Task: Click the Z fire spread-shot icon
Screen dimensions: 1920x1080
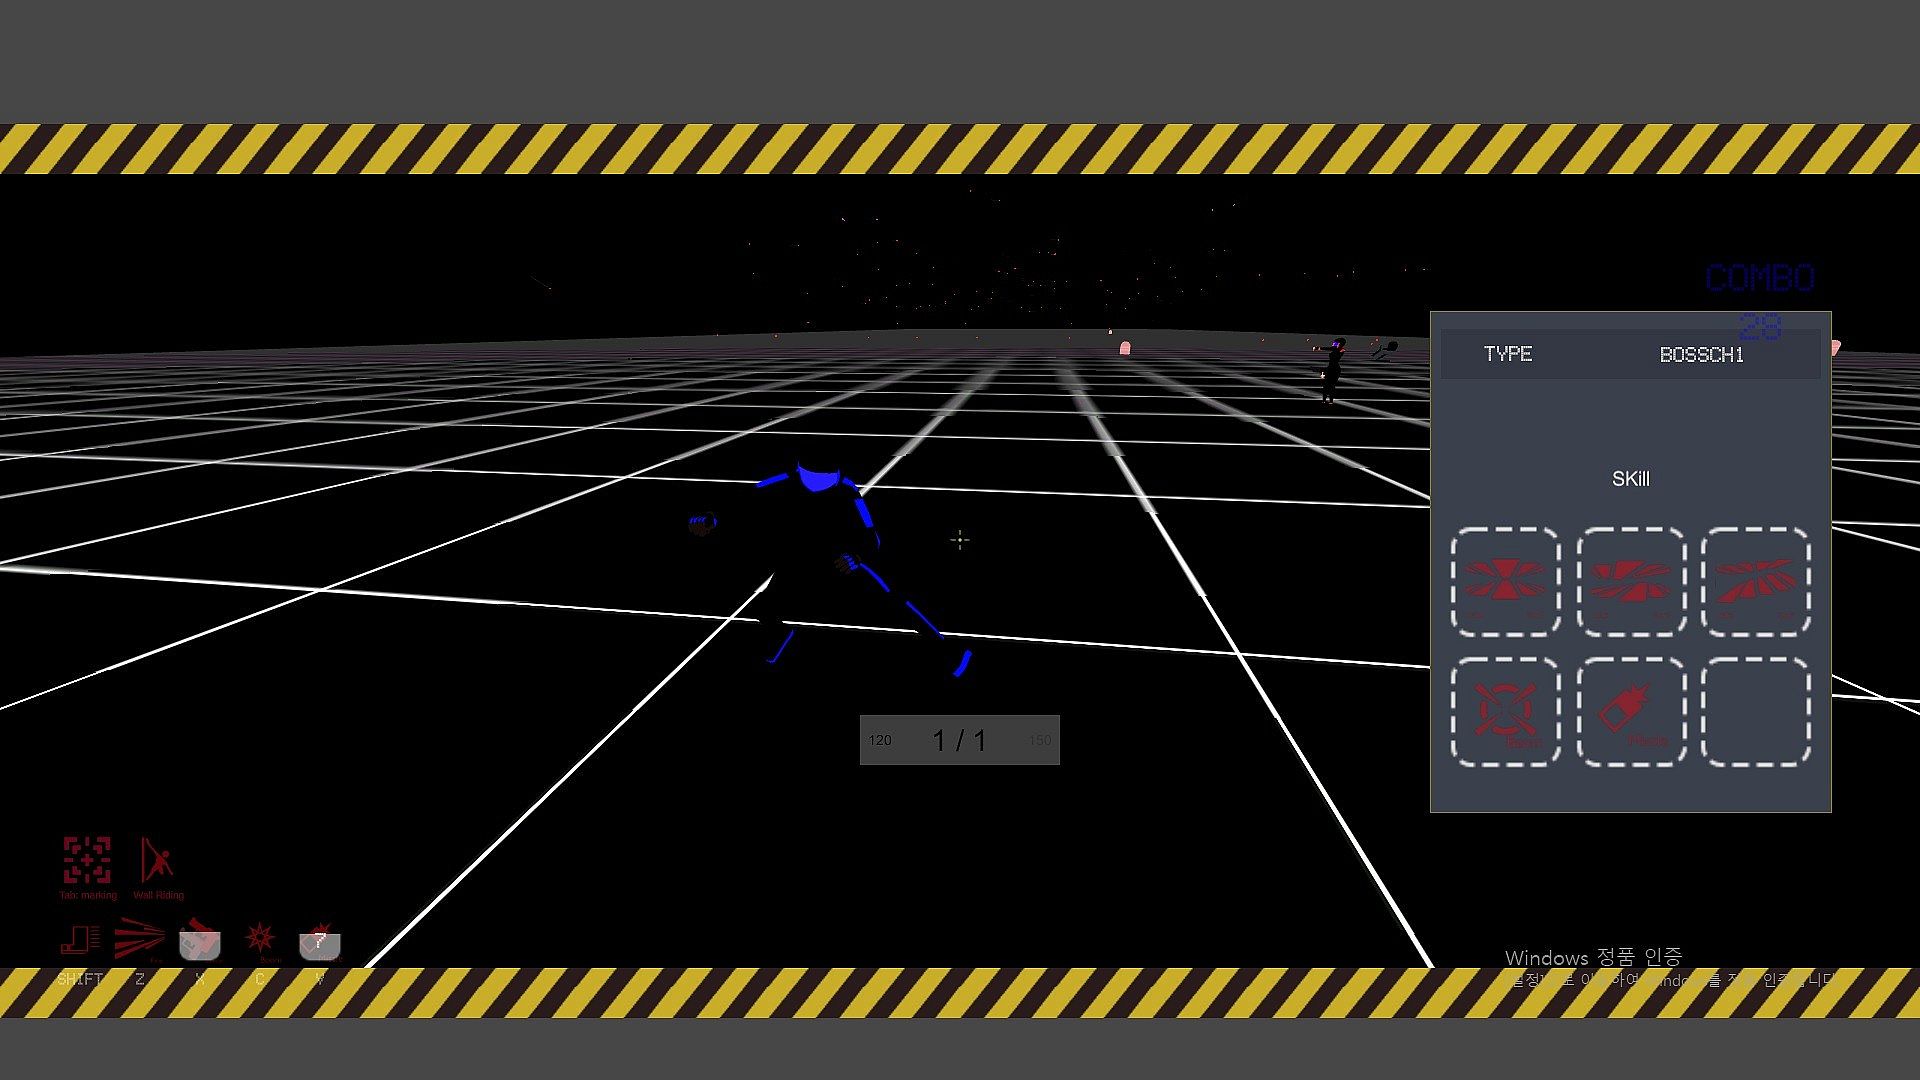Action: [x=139, y=939]
